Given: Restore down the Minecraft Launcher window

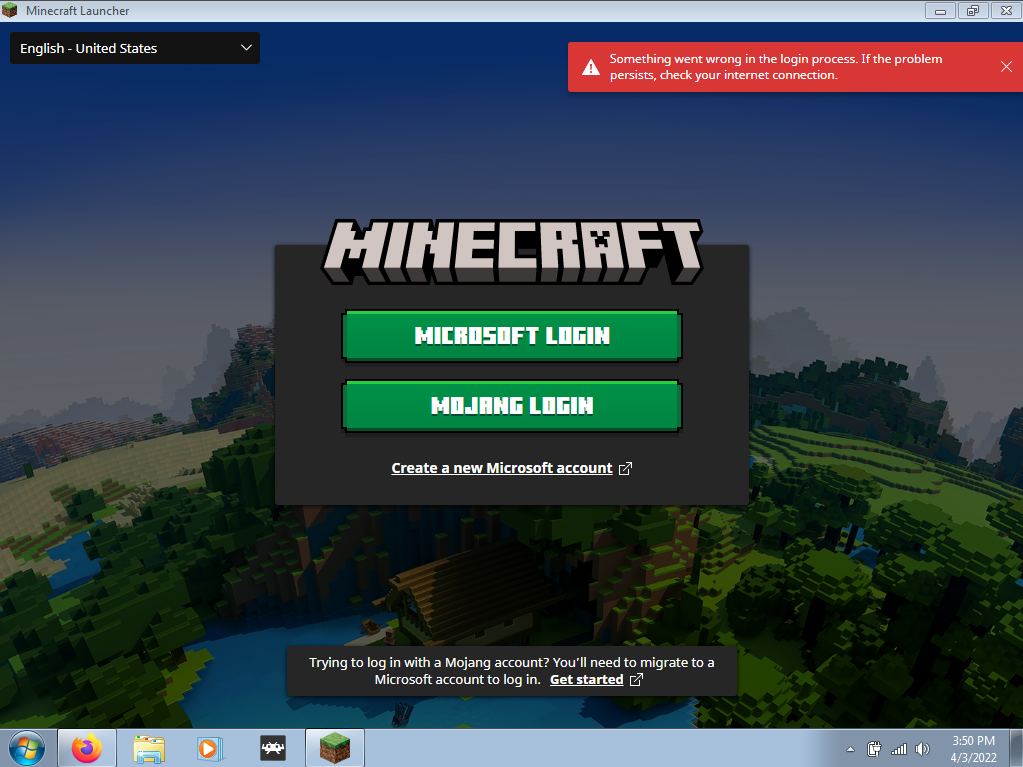Looking at the screenshot, I should click(973, 10).
